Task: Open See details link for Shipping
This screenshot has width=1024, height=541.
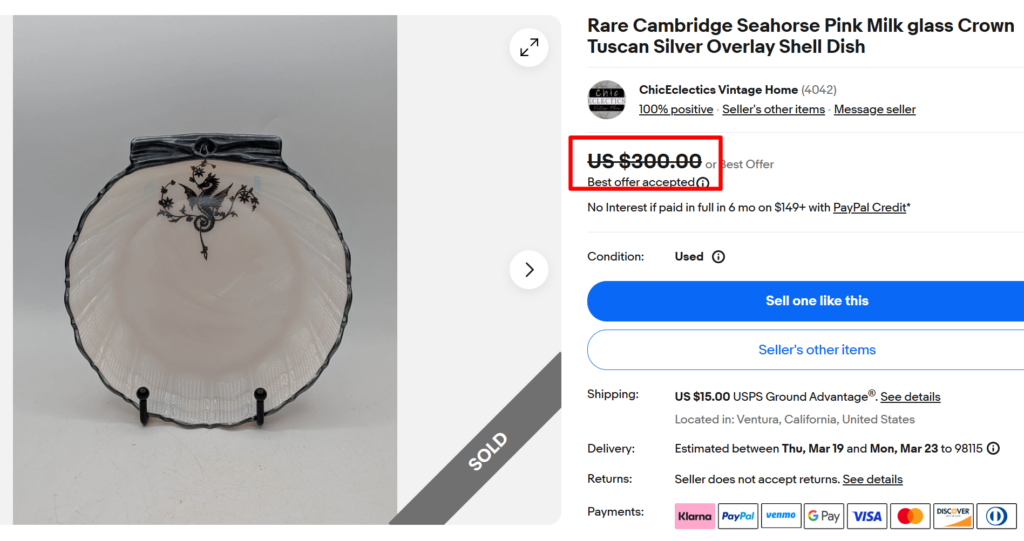Action: point(910,397)
